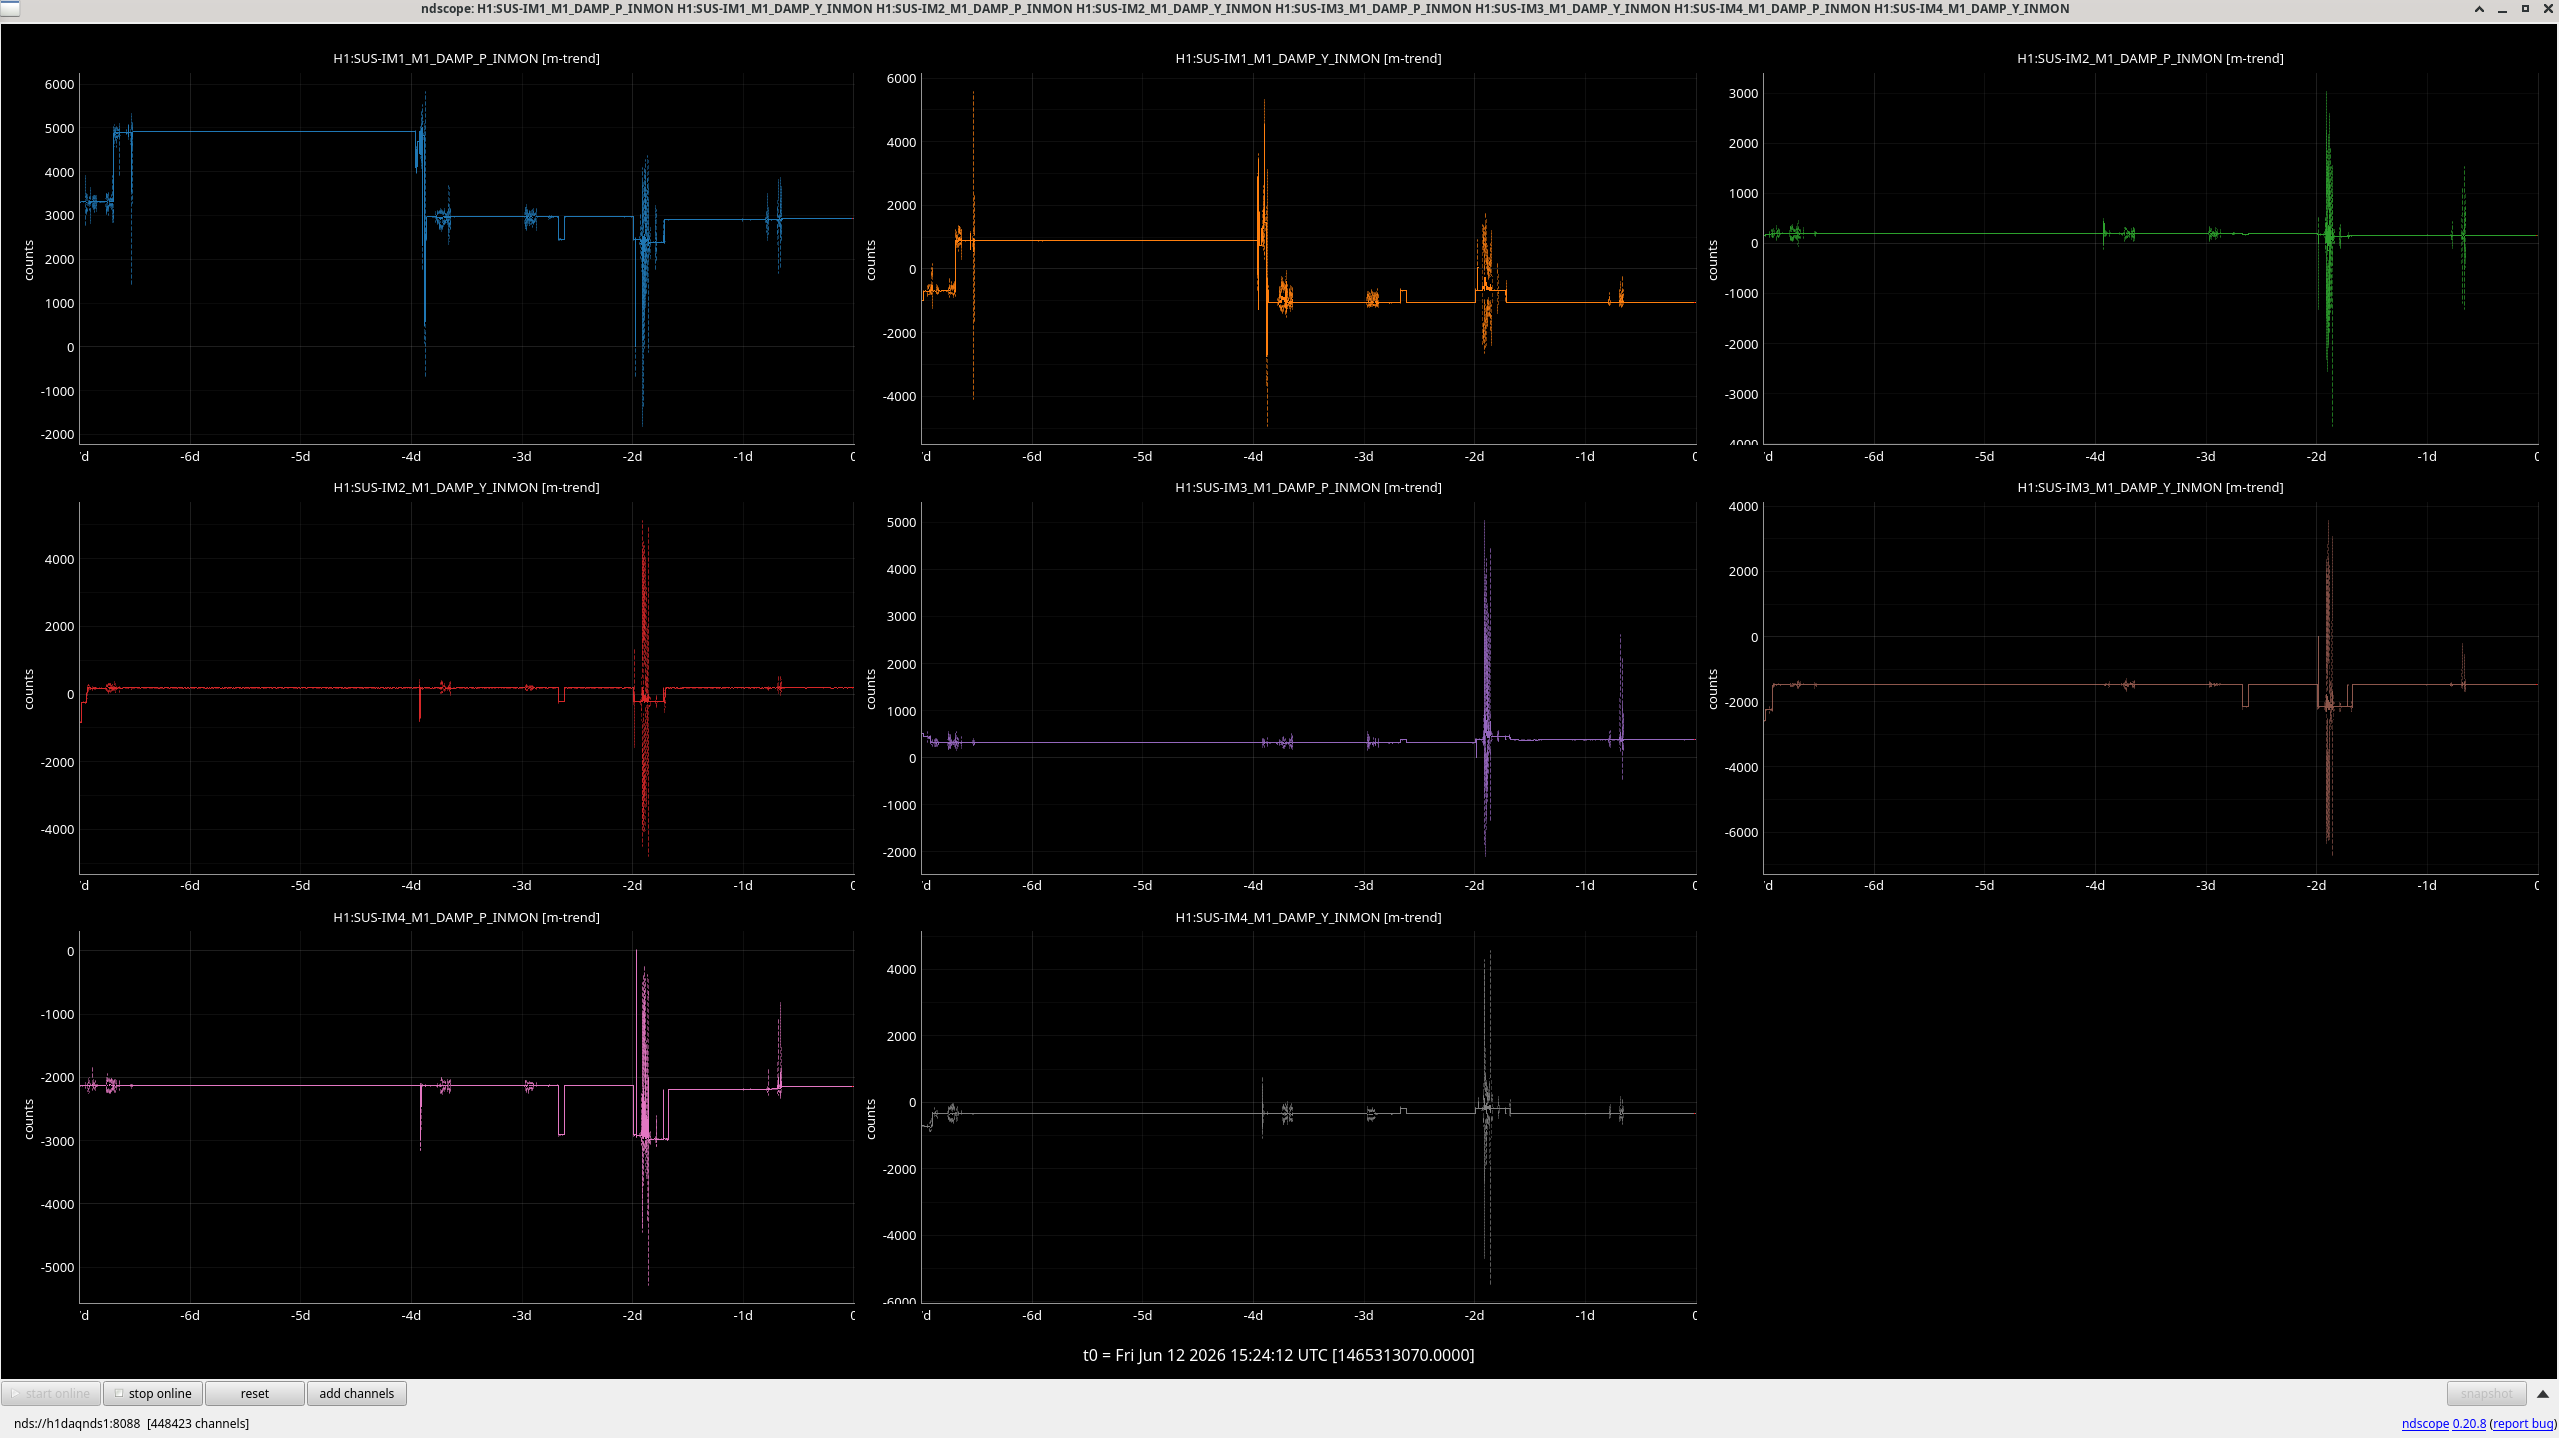Open the window menu icon in the title bar

[10, 9]
